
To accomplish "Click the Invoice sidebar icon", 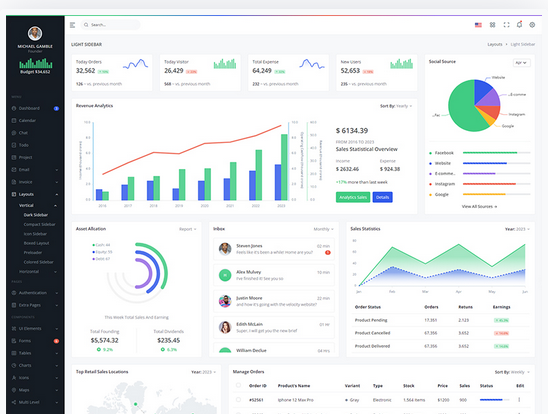I will [x=14, y=182].
